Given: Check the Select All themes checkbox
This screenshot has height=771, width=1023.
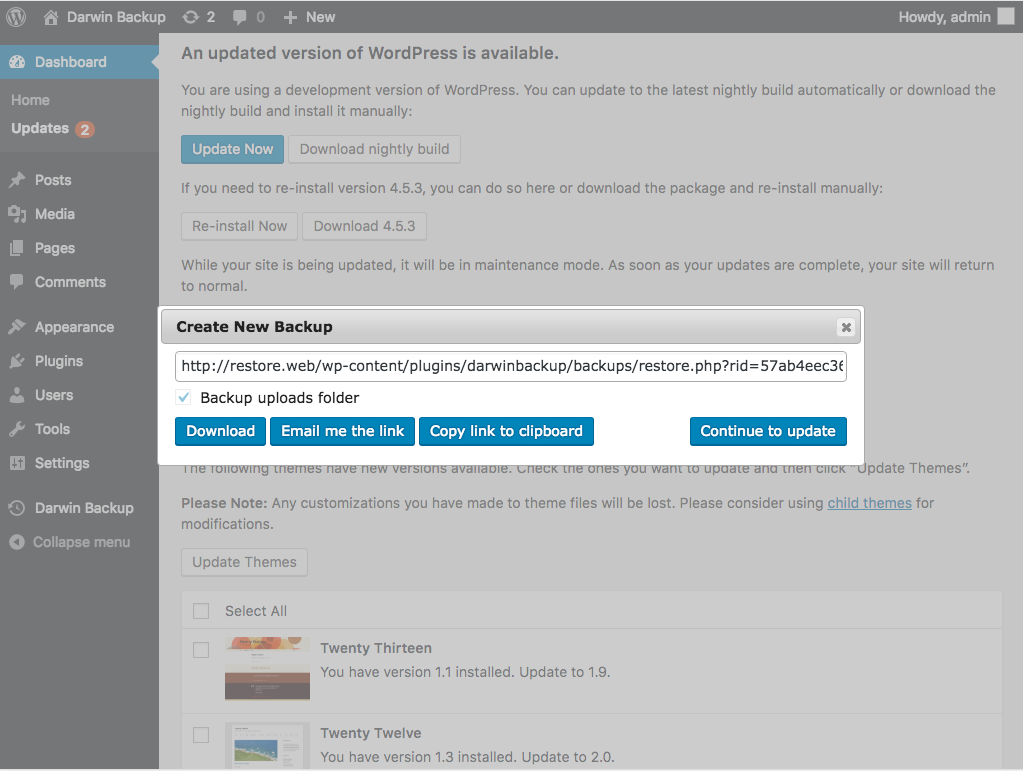Looking at the screenshot, I should pos(201,611).
